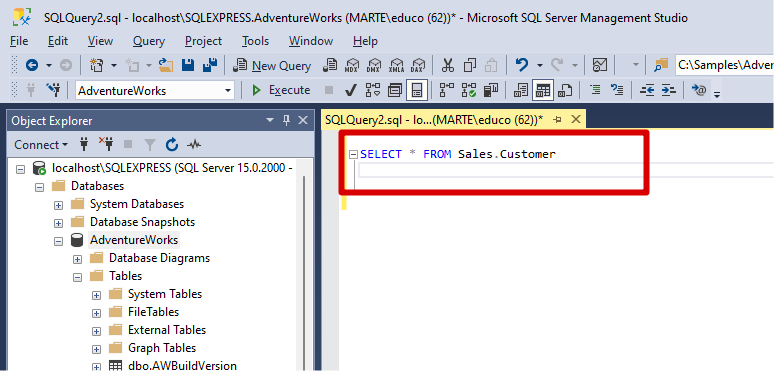Open the back navigation history dropdown

coord(49,65)
